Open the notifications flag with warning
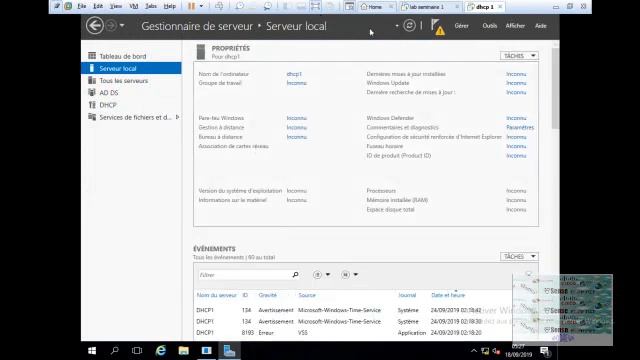Viewport: 640px width, 360px height. tap(438, 27)
